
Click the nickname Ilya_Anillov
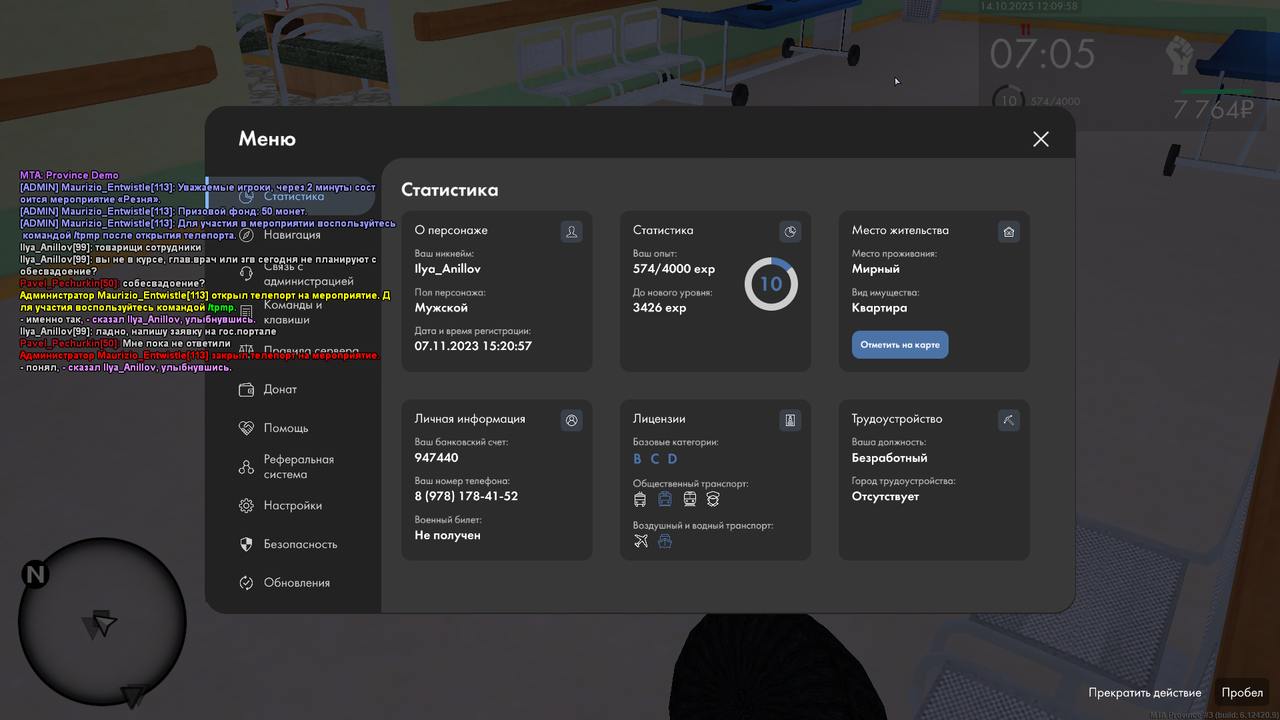tap(448, 269)
